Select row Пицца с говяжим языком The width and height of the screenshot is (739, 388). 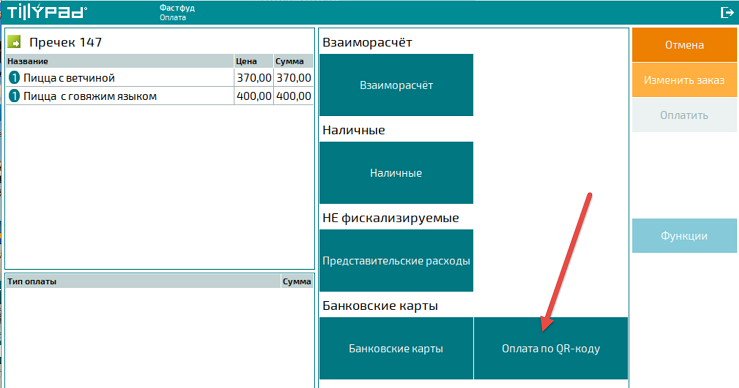click(x=160, y=96)
